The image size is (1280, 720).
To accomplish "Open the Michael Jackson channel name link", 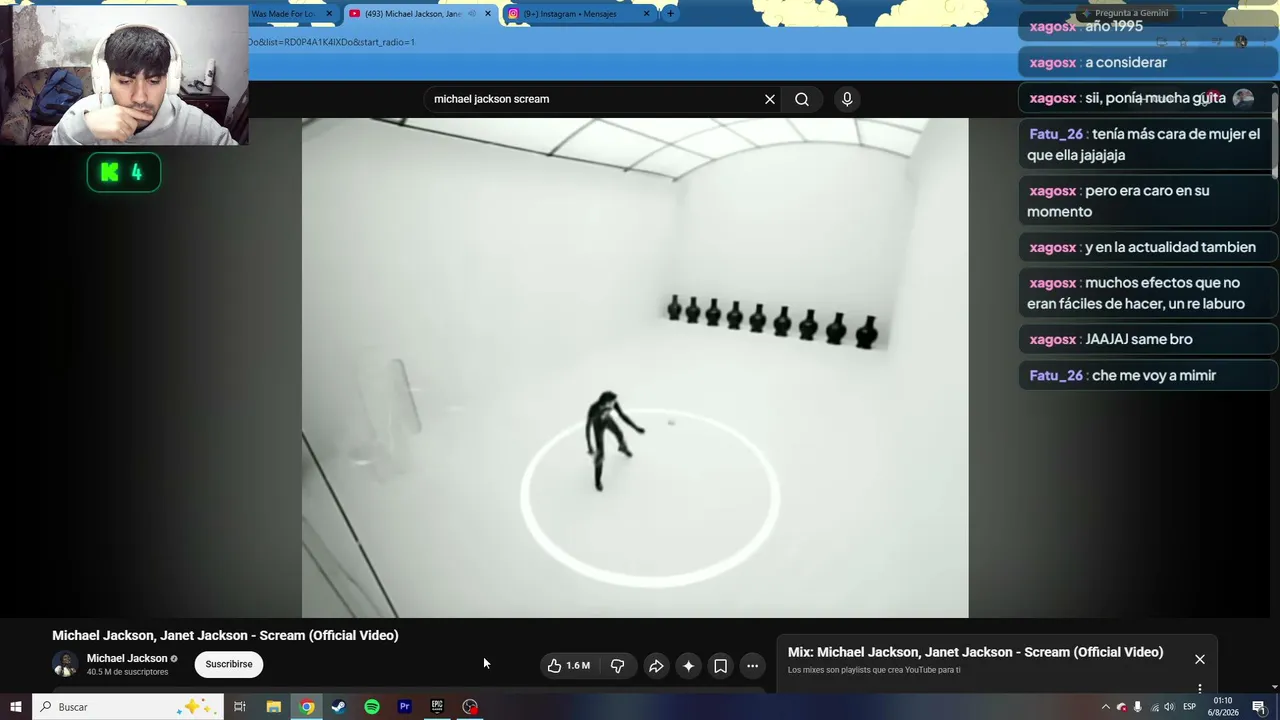I will 127,658.
